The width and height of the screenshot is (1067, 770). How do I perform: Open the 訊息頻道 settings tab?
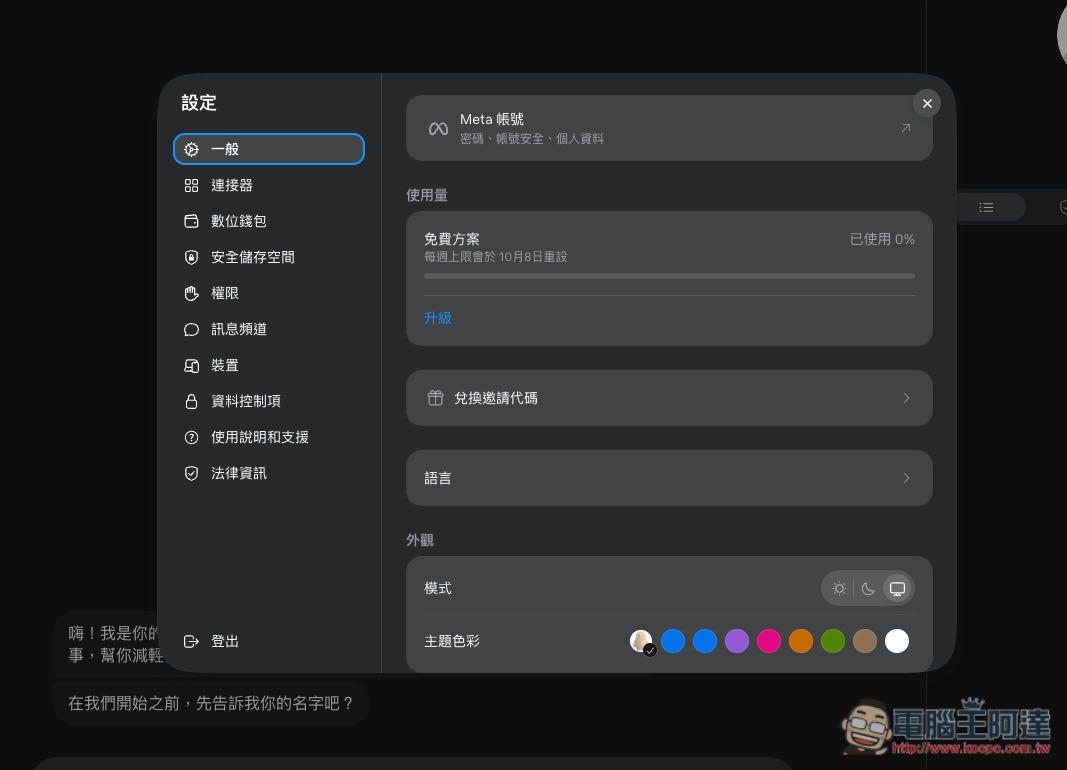point(269,329)
